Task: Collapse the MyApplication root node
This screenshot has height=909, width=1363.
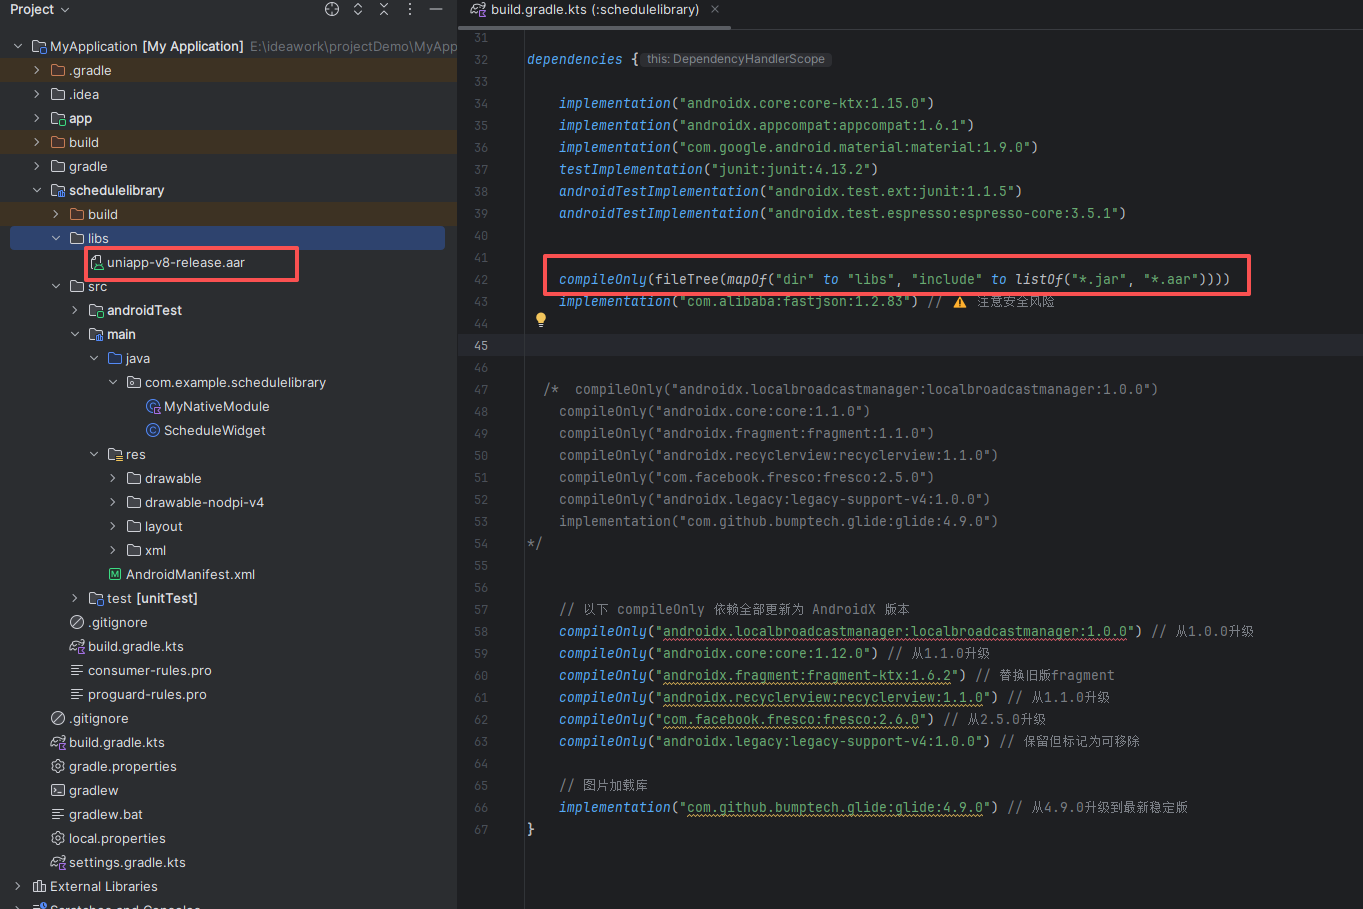Action: coord(18,46)
